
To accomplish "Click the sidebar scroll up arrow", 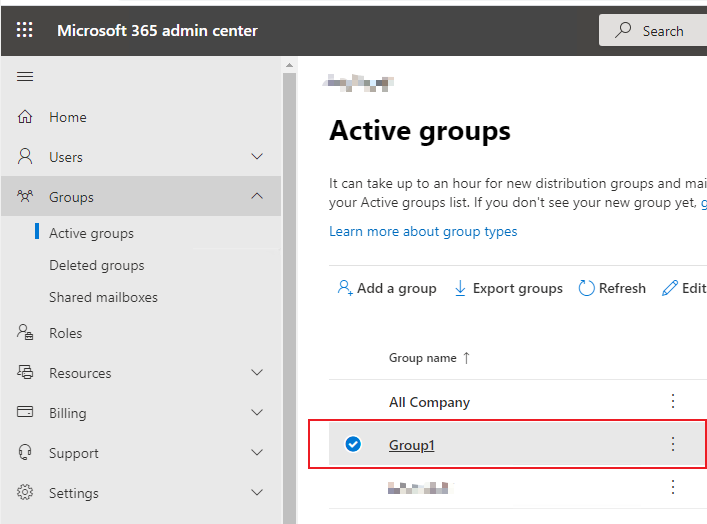I will point(289,66).
